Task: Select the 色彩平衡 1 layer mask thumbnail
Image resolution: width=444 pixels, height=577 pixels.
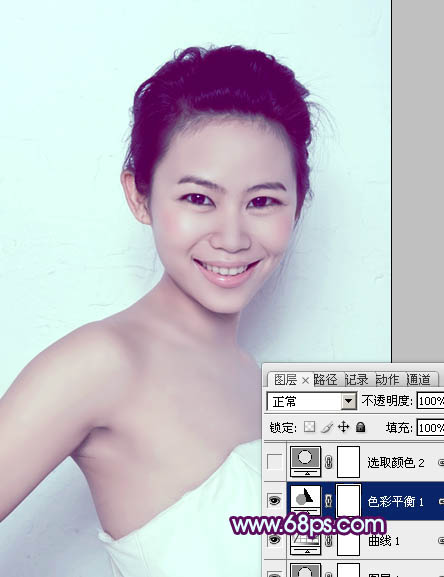Action: (x=348, y=500)
